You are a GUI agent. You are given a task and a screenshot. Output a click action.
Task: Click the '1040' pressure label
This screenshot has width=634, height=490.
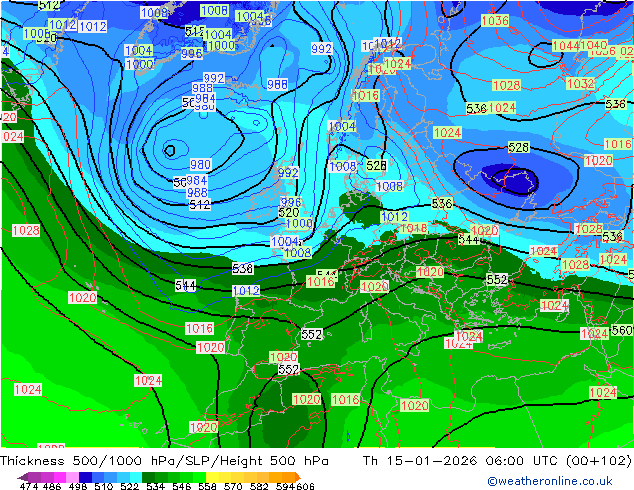coord(594,45)
